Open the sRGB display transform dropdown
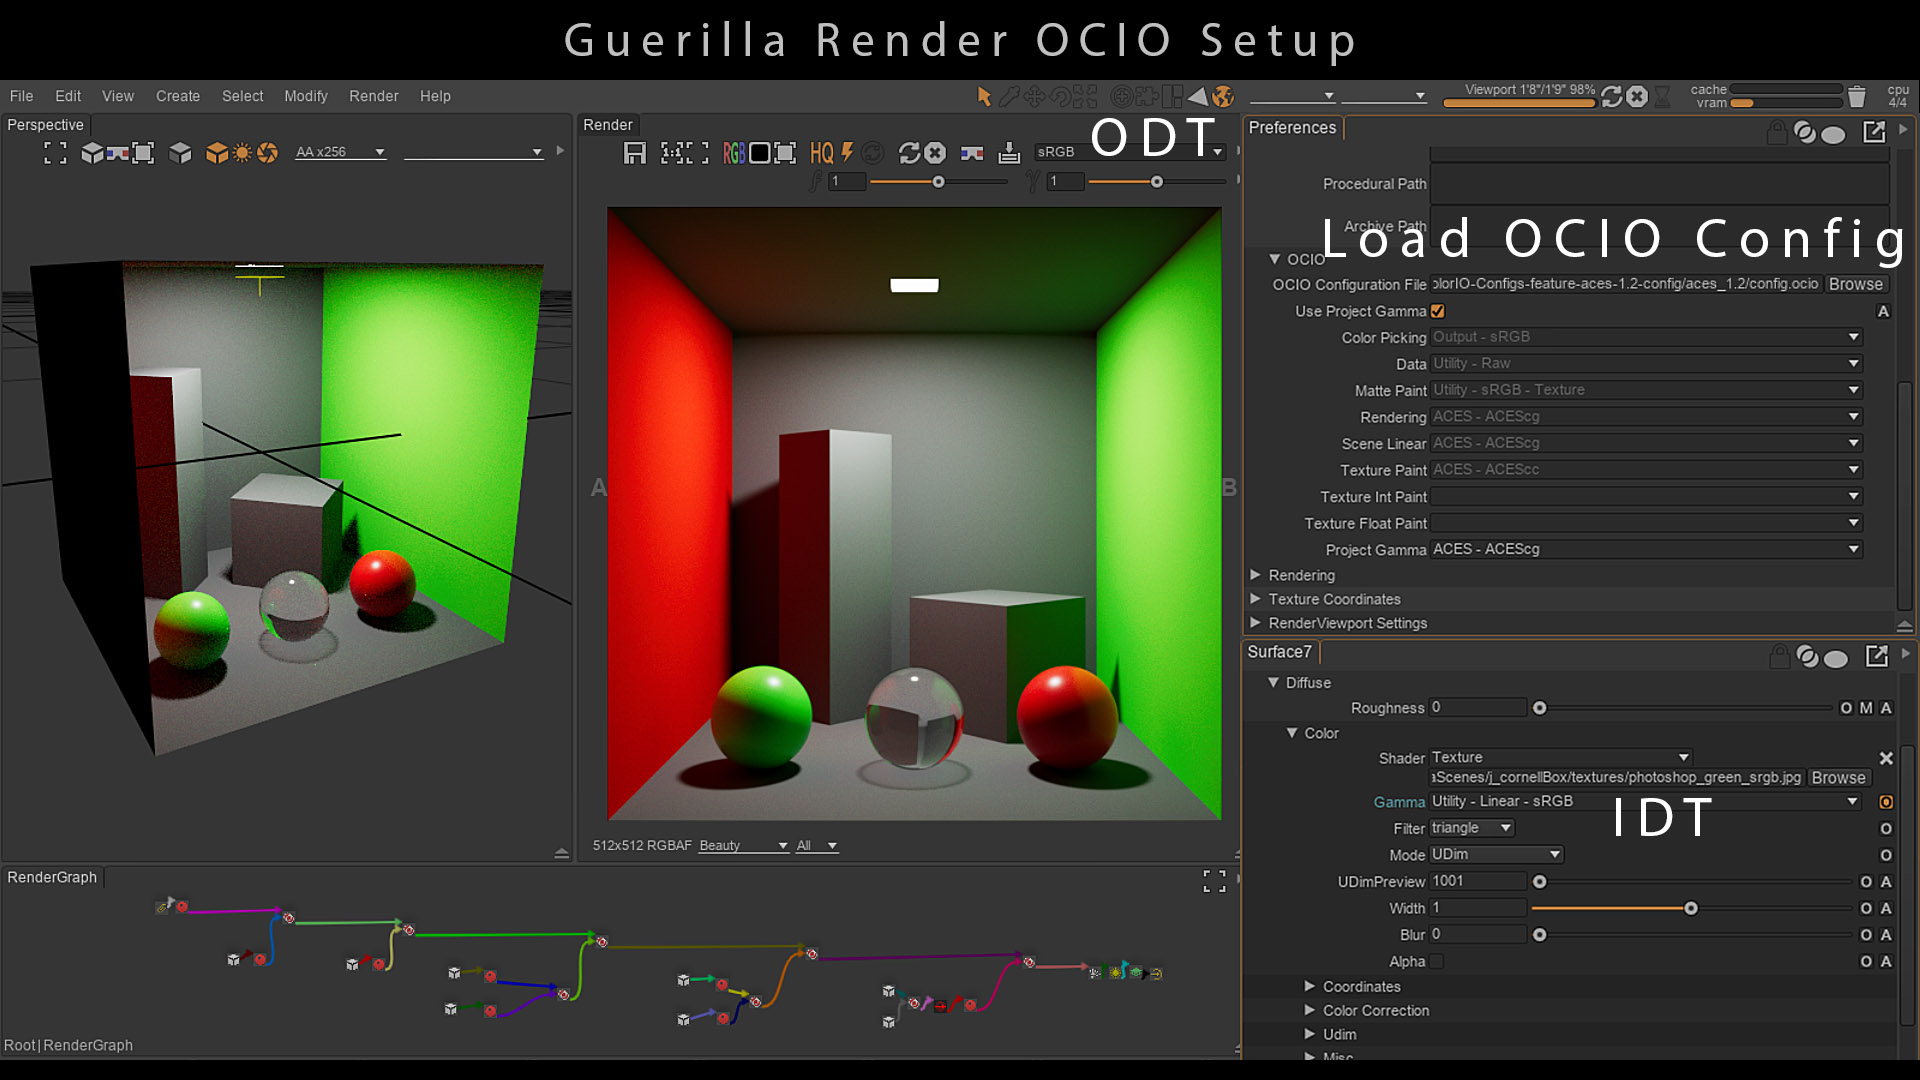Screen dimensions: 1920x1080 point(1217,152)
